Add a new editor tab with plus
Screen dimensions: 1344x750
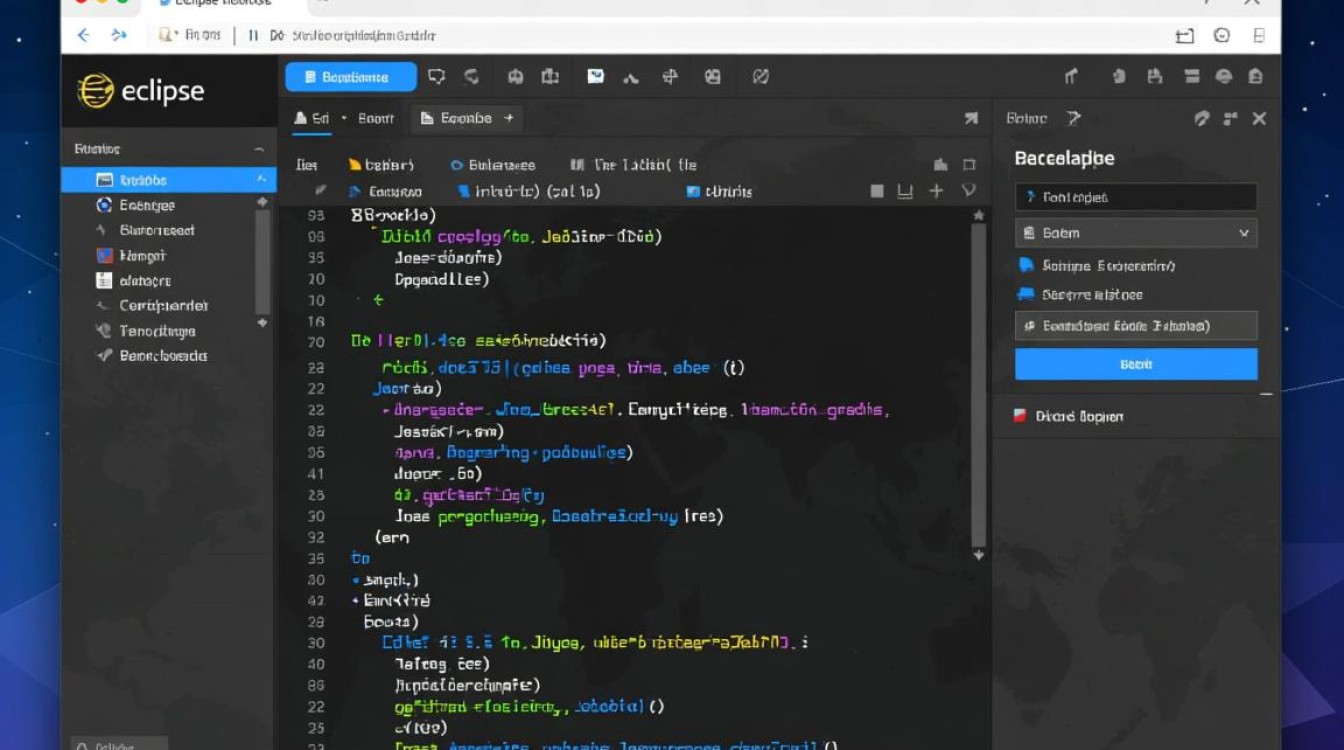tap(508, 118)
